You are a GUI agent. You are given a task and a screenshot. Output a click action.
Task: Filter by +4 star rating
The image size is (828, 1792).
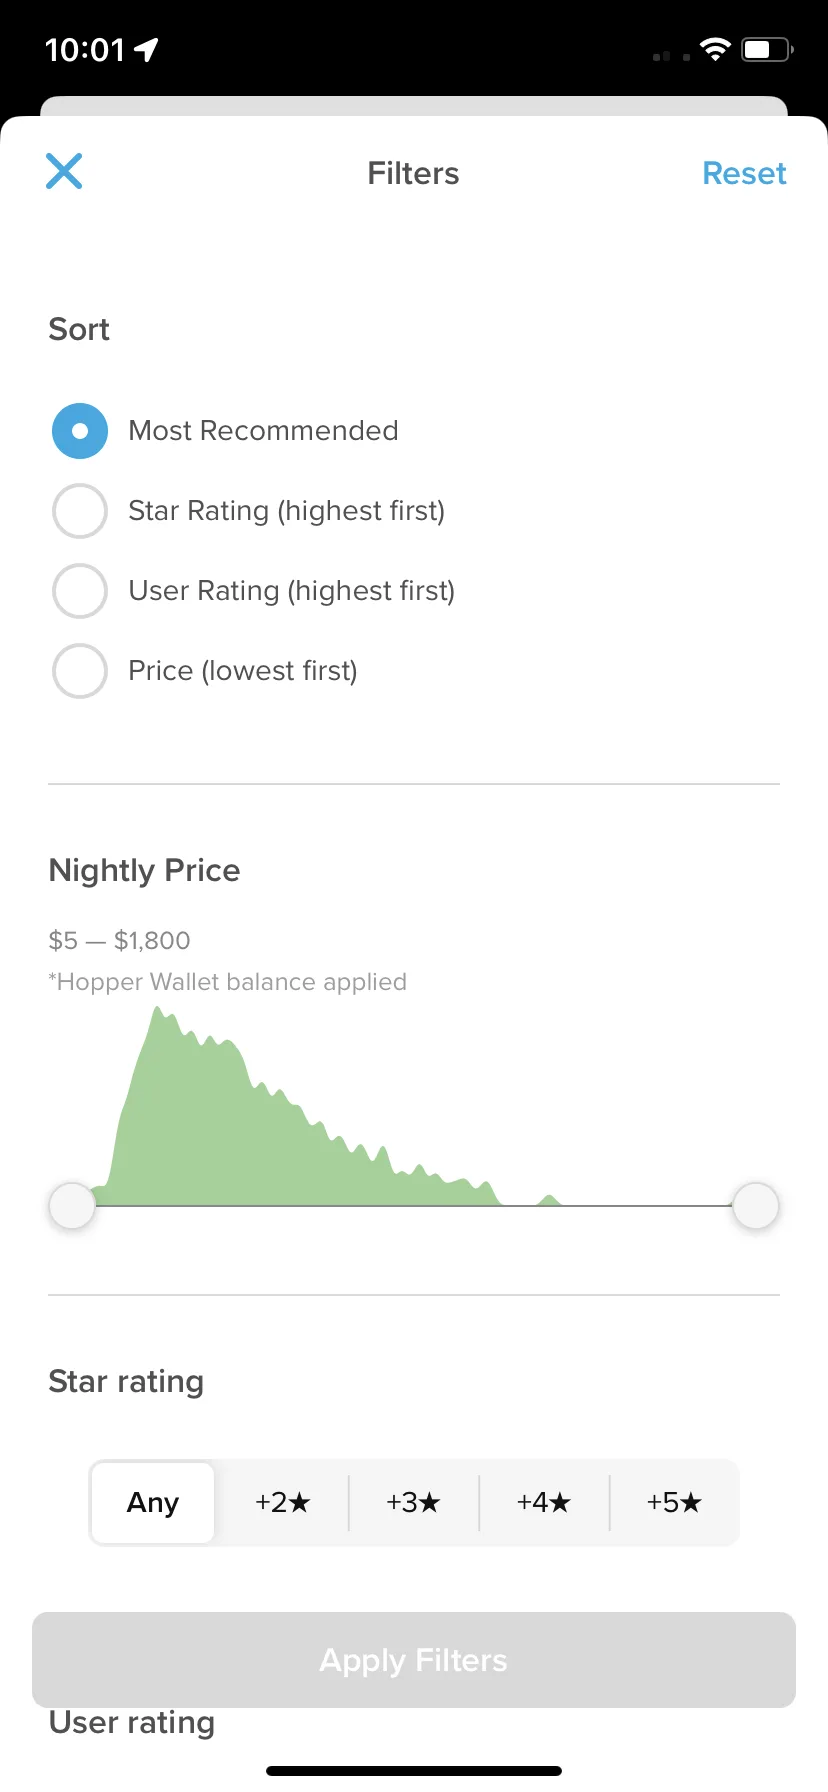pos(544,1502)
